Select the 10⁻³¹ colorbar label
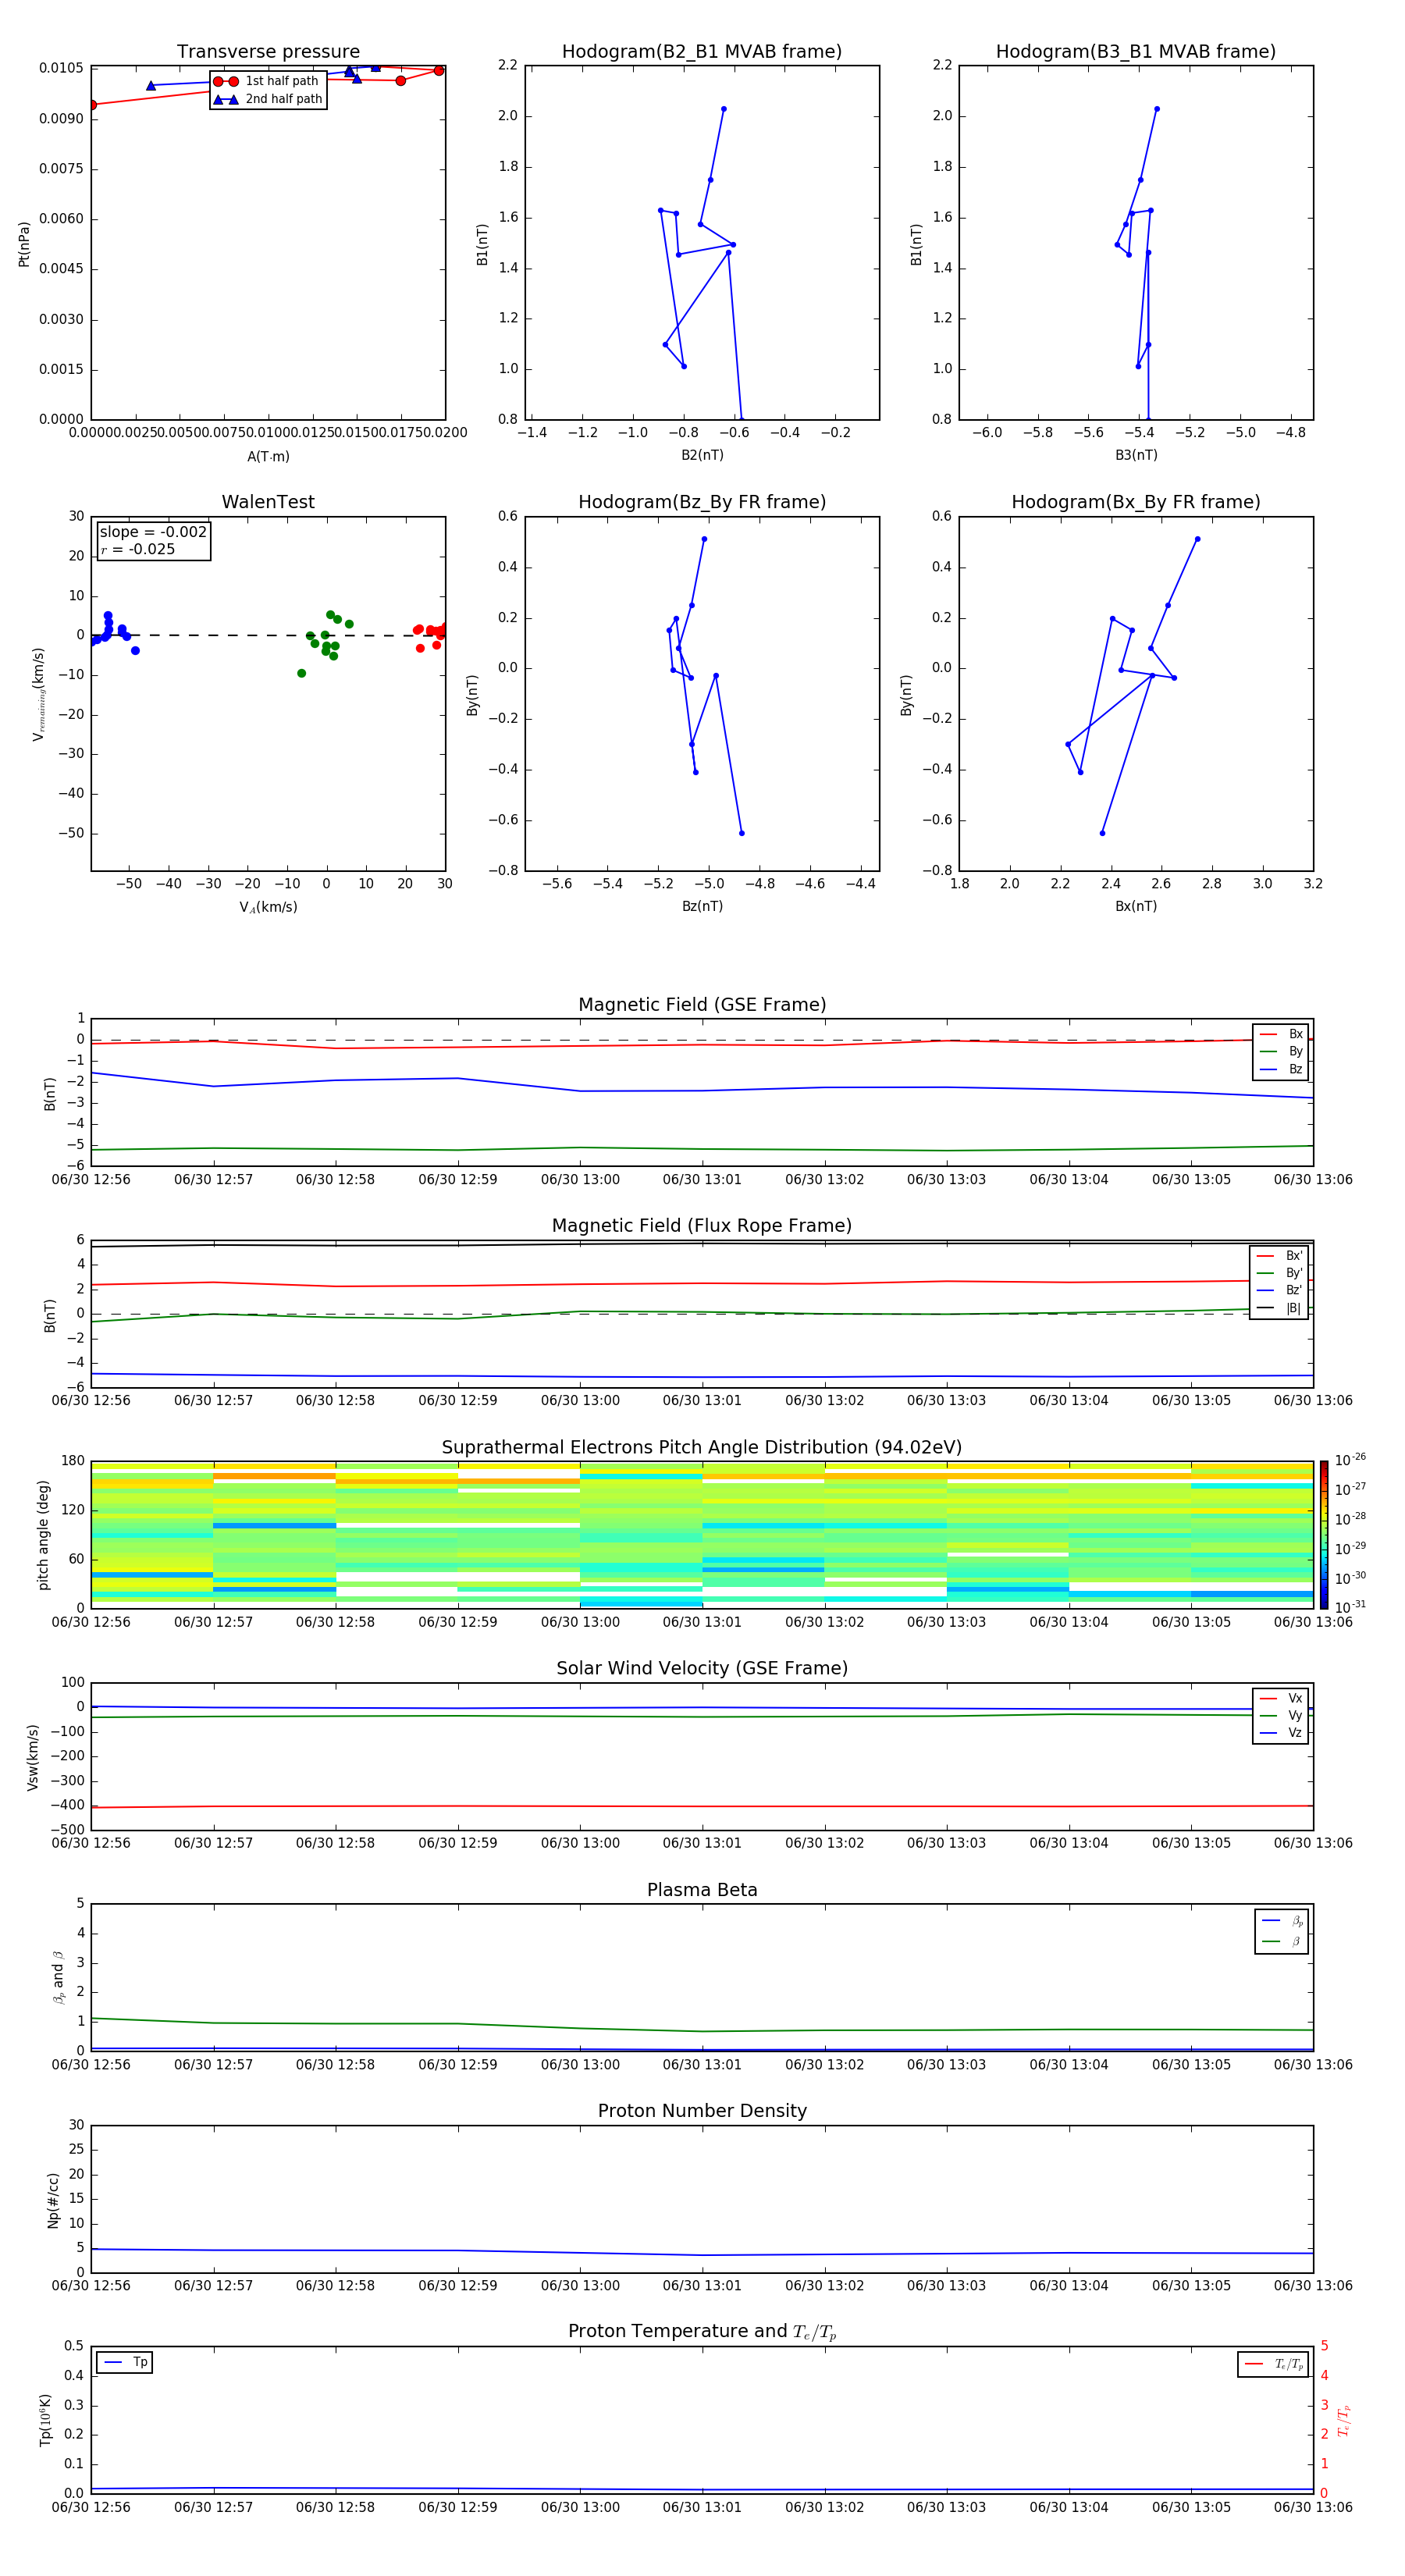Image resolution: width=1405 pixels, height=2576 pixels. [x=1351, y=1608]
